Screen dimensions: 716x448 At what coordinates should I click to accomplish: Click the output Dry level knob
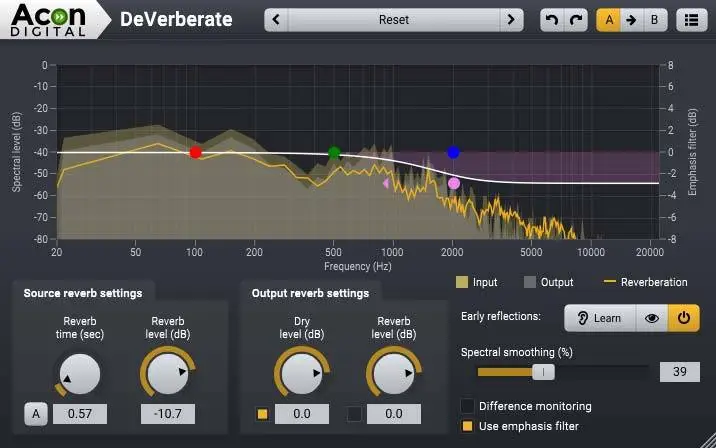click(x=301, y=374)
